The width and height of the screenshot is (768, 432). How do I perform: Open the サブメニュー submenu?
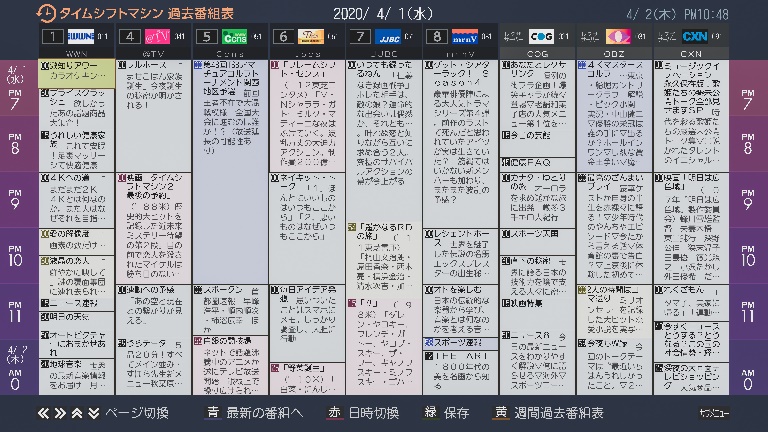tap(714, 413)
